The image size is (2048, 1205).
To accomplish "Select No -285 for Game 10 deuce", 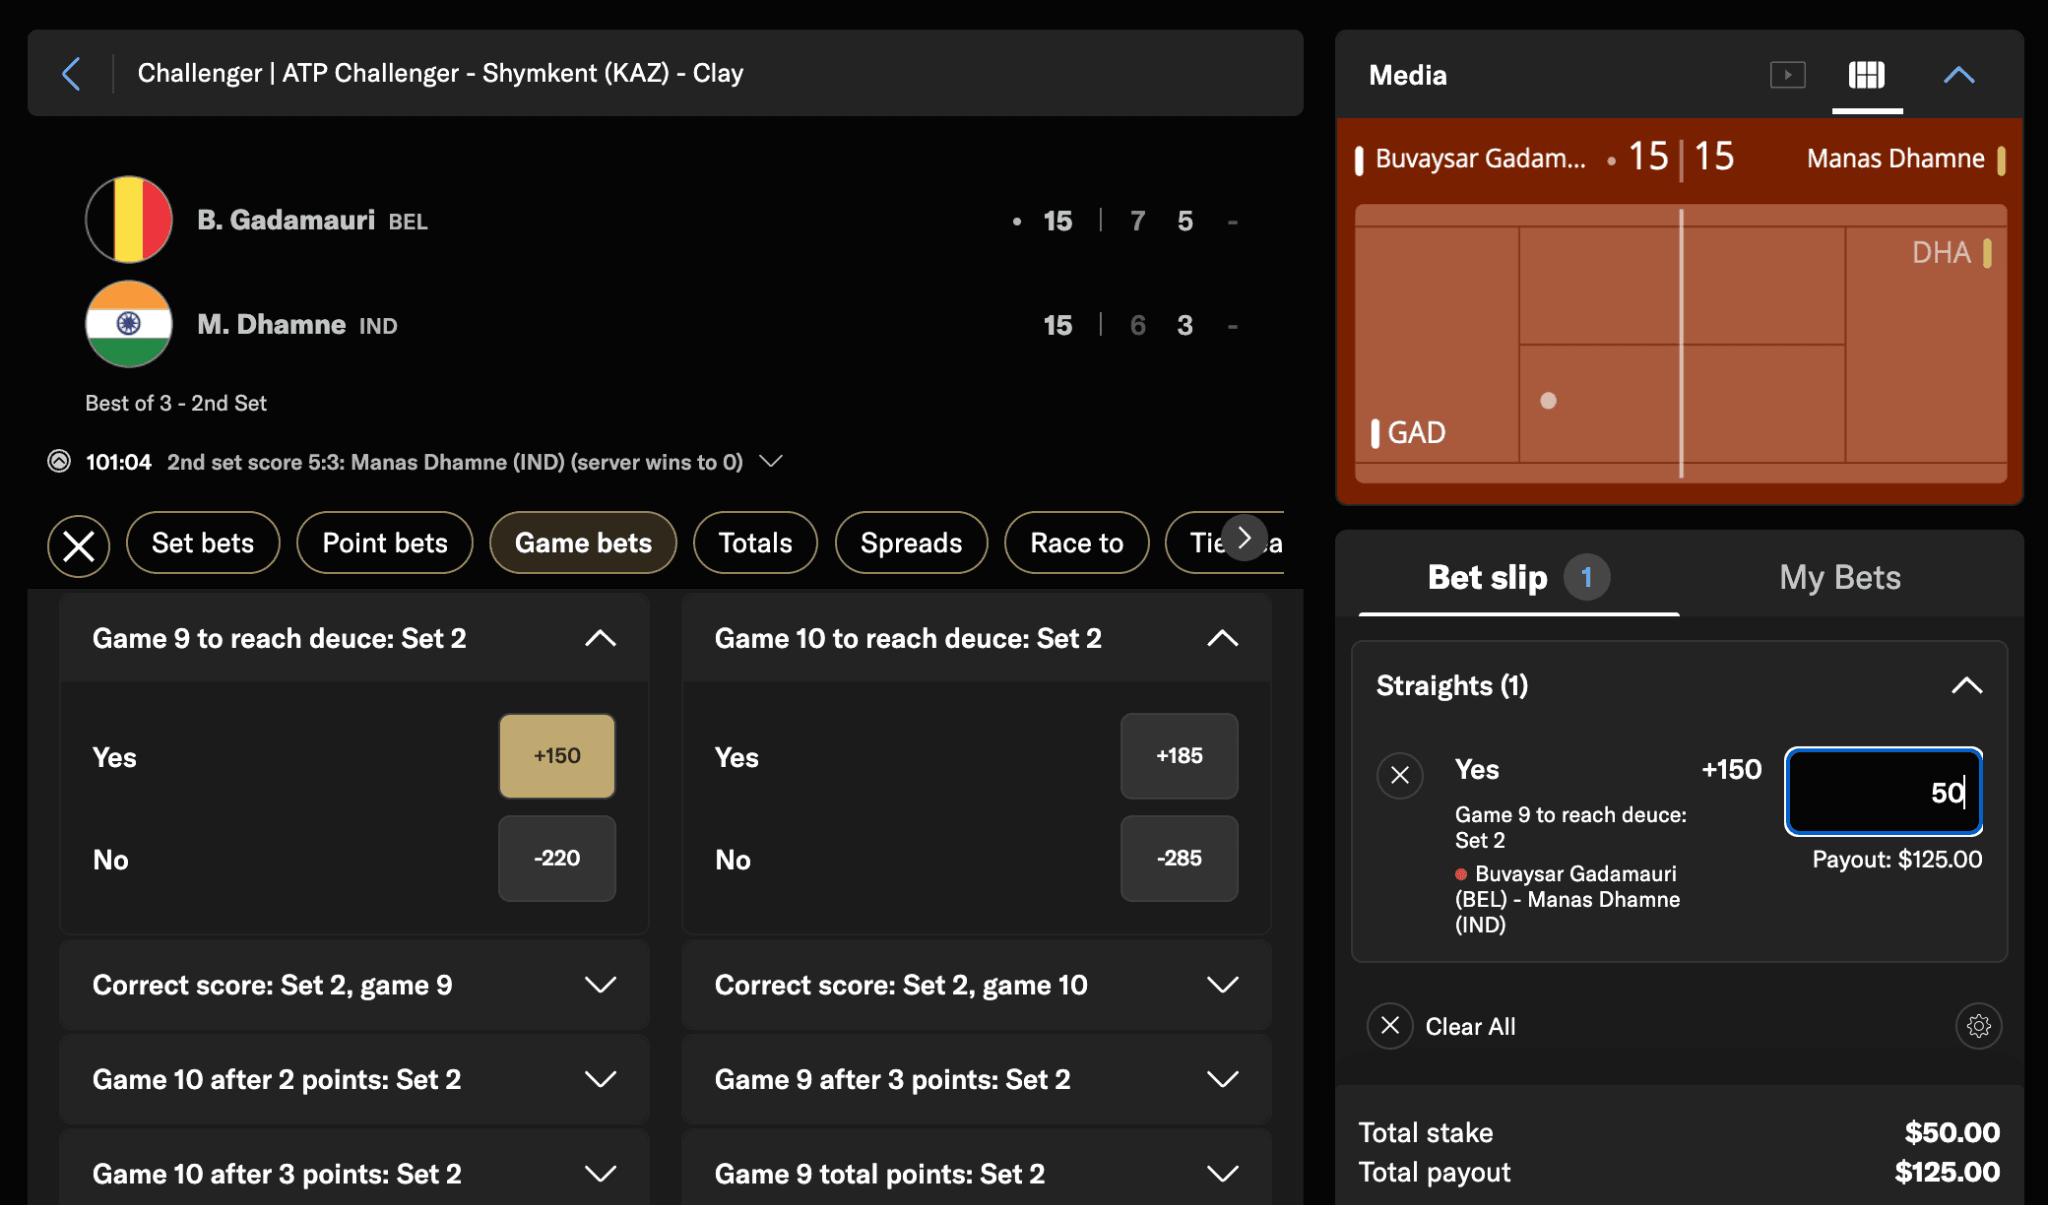I will coord(1179,858).
